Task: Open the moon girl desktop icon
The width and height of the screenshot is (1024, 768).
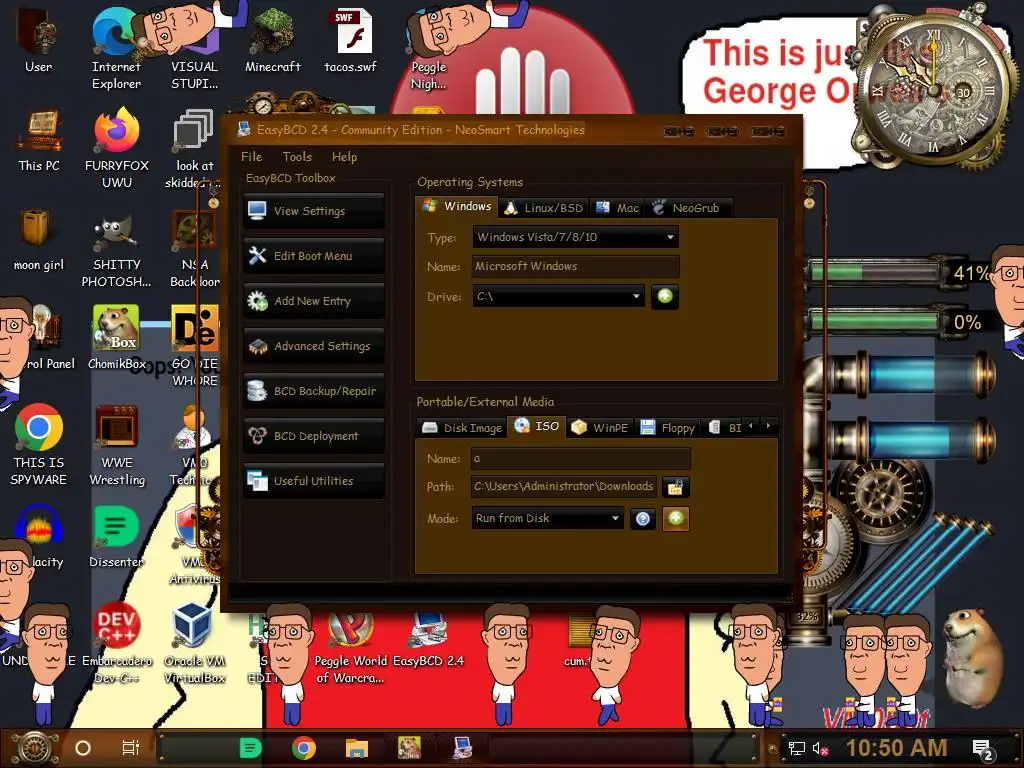Action: [39, 240]
